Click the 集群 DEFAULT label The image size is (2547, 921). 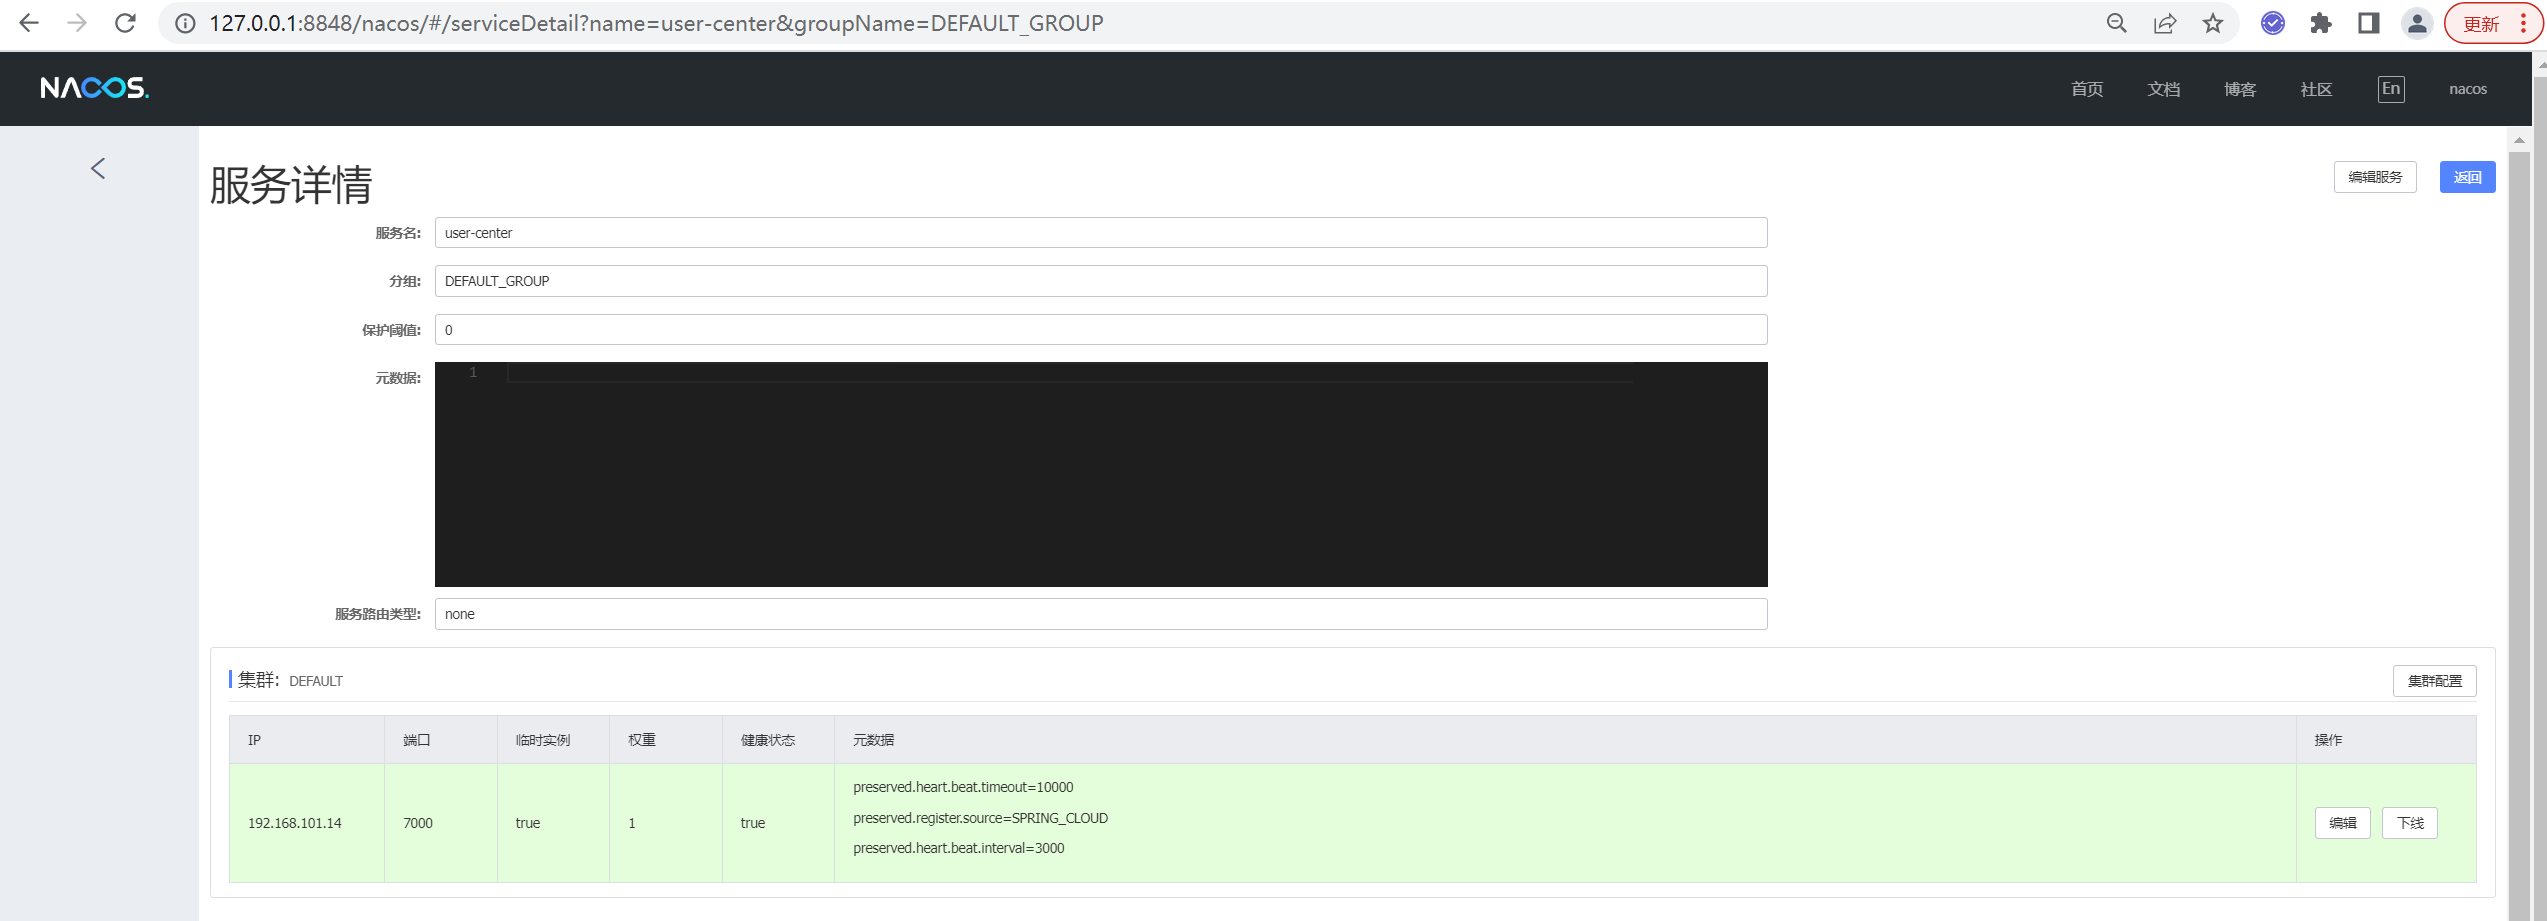click(x=291, y=680)
